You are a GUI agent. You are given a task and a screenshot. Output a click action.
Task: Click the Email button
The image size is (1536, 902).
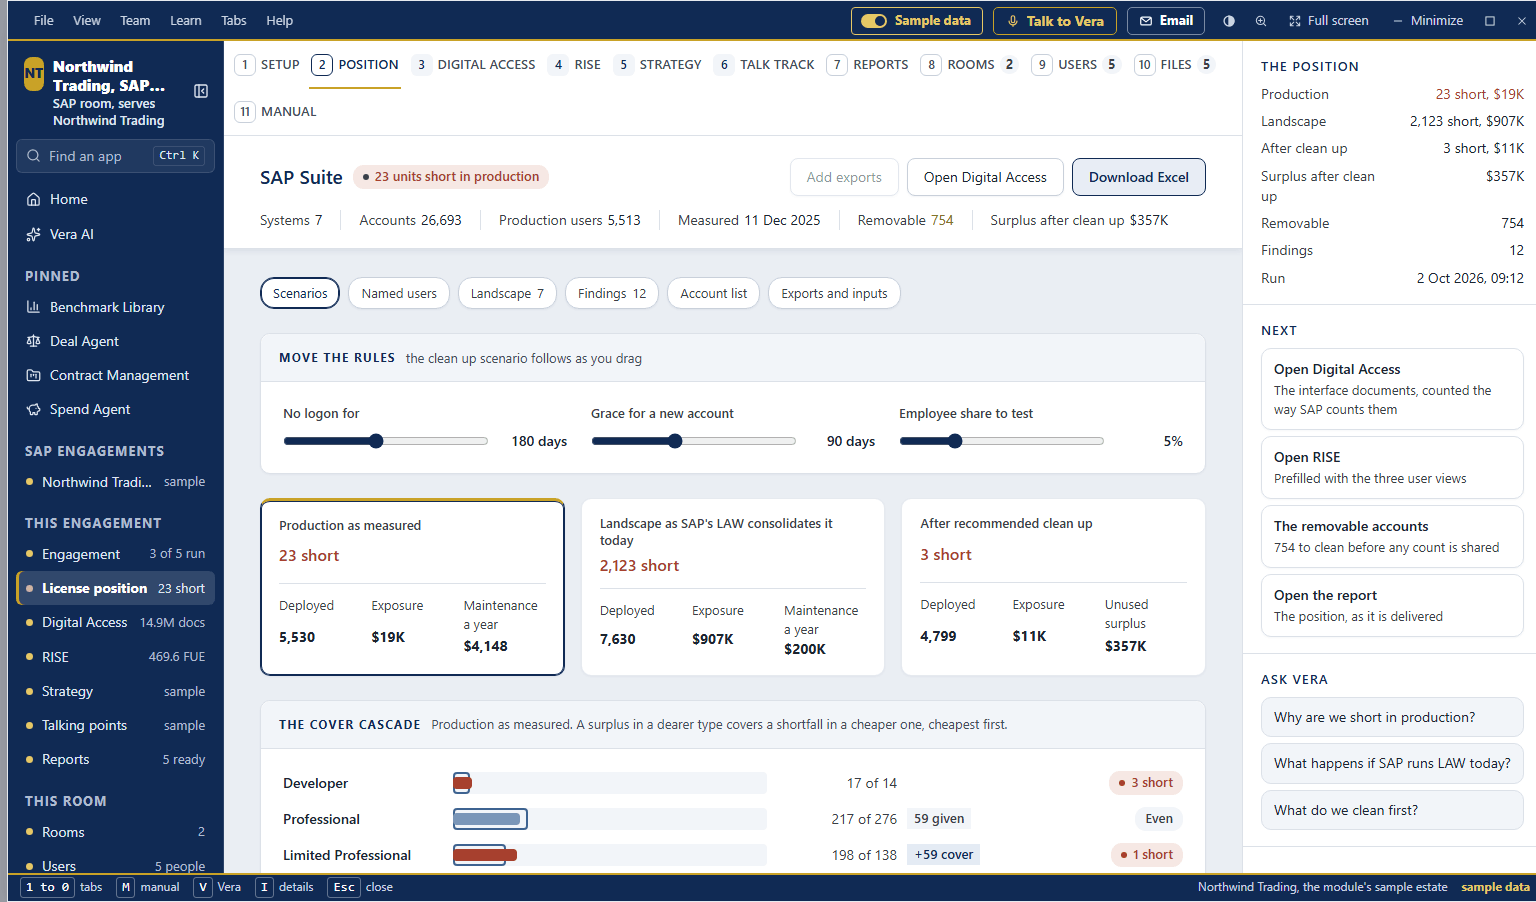point(1166,21)
